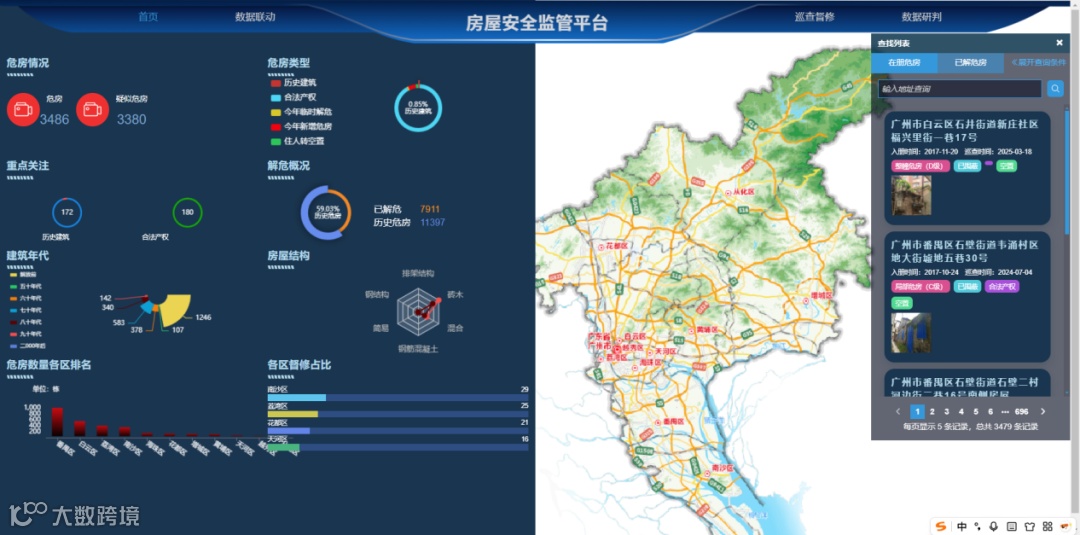Open photo thumbnail of 福兴里街一巷17号 card
Screen dimensions: 1080x535
coord(911,195)
